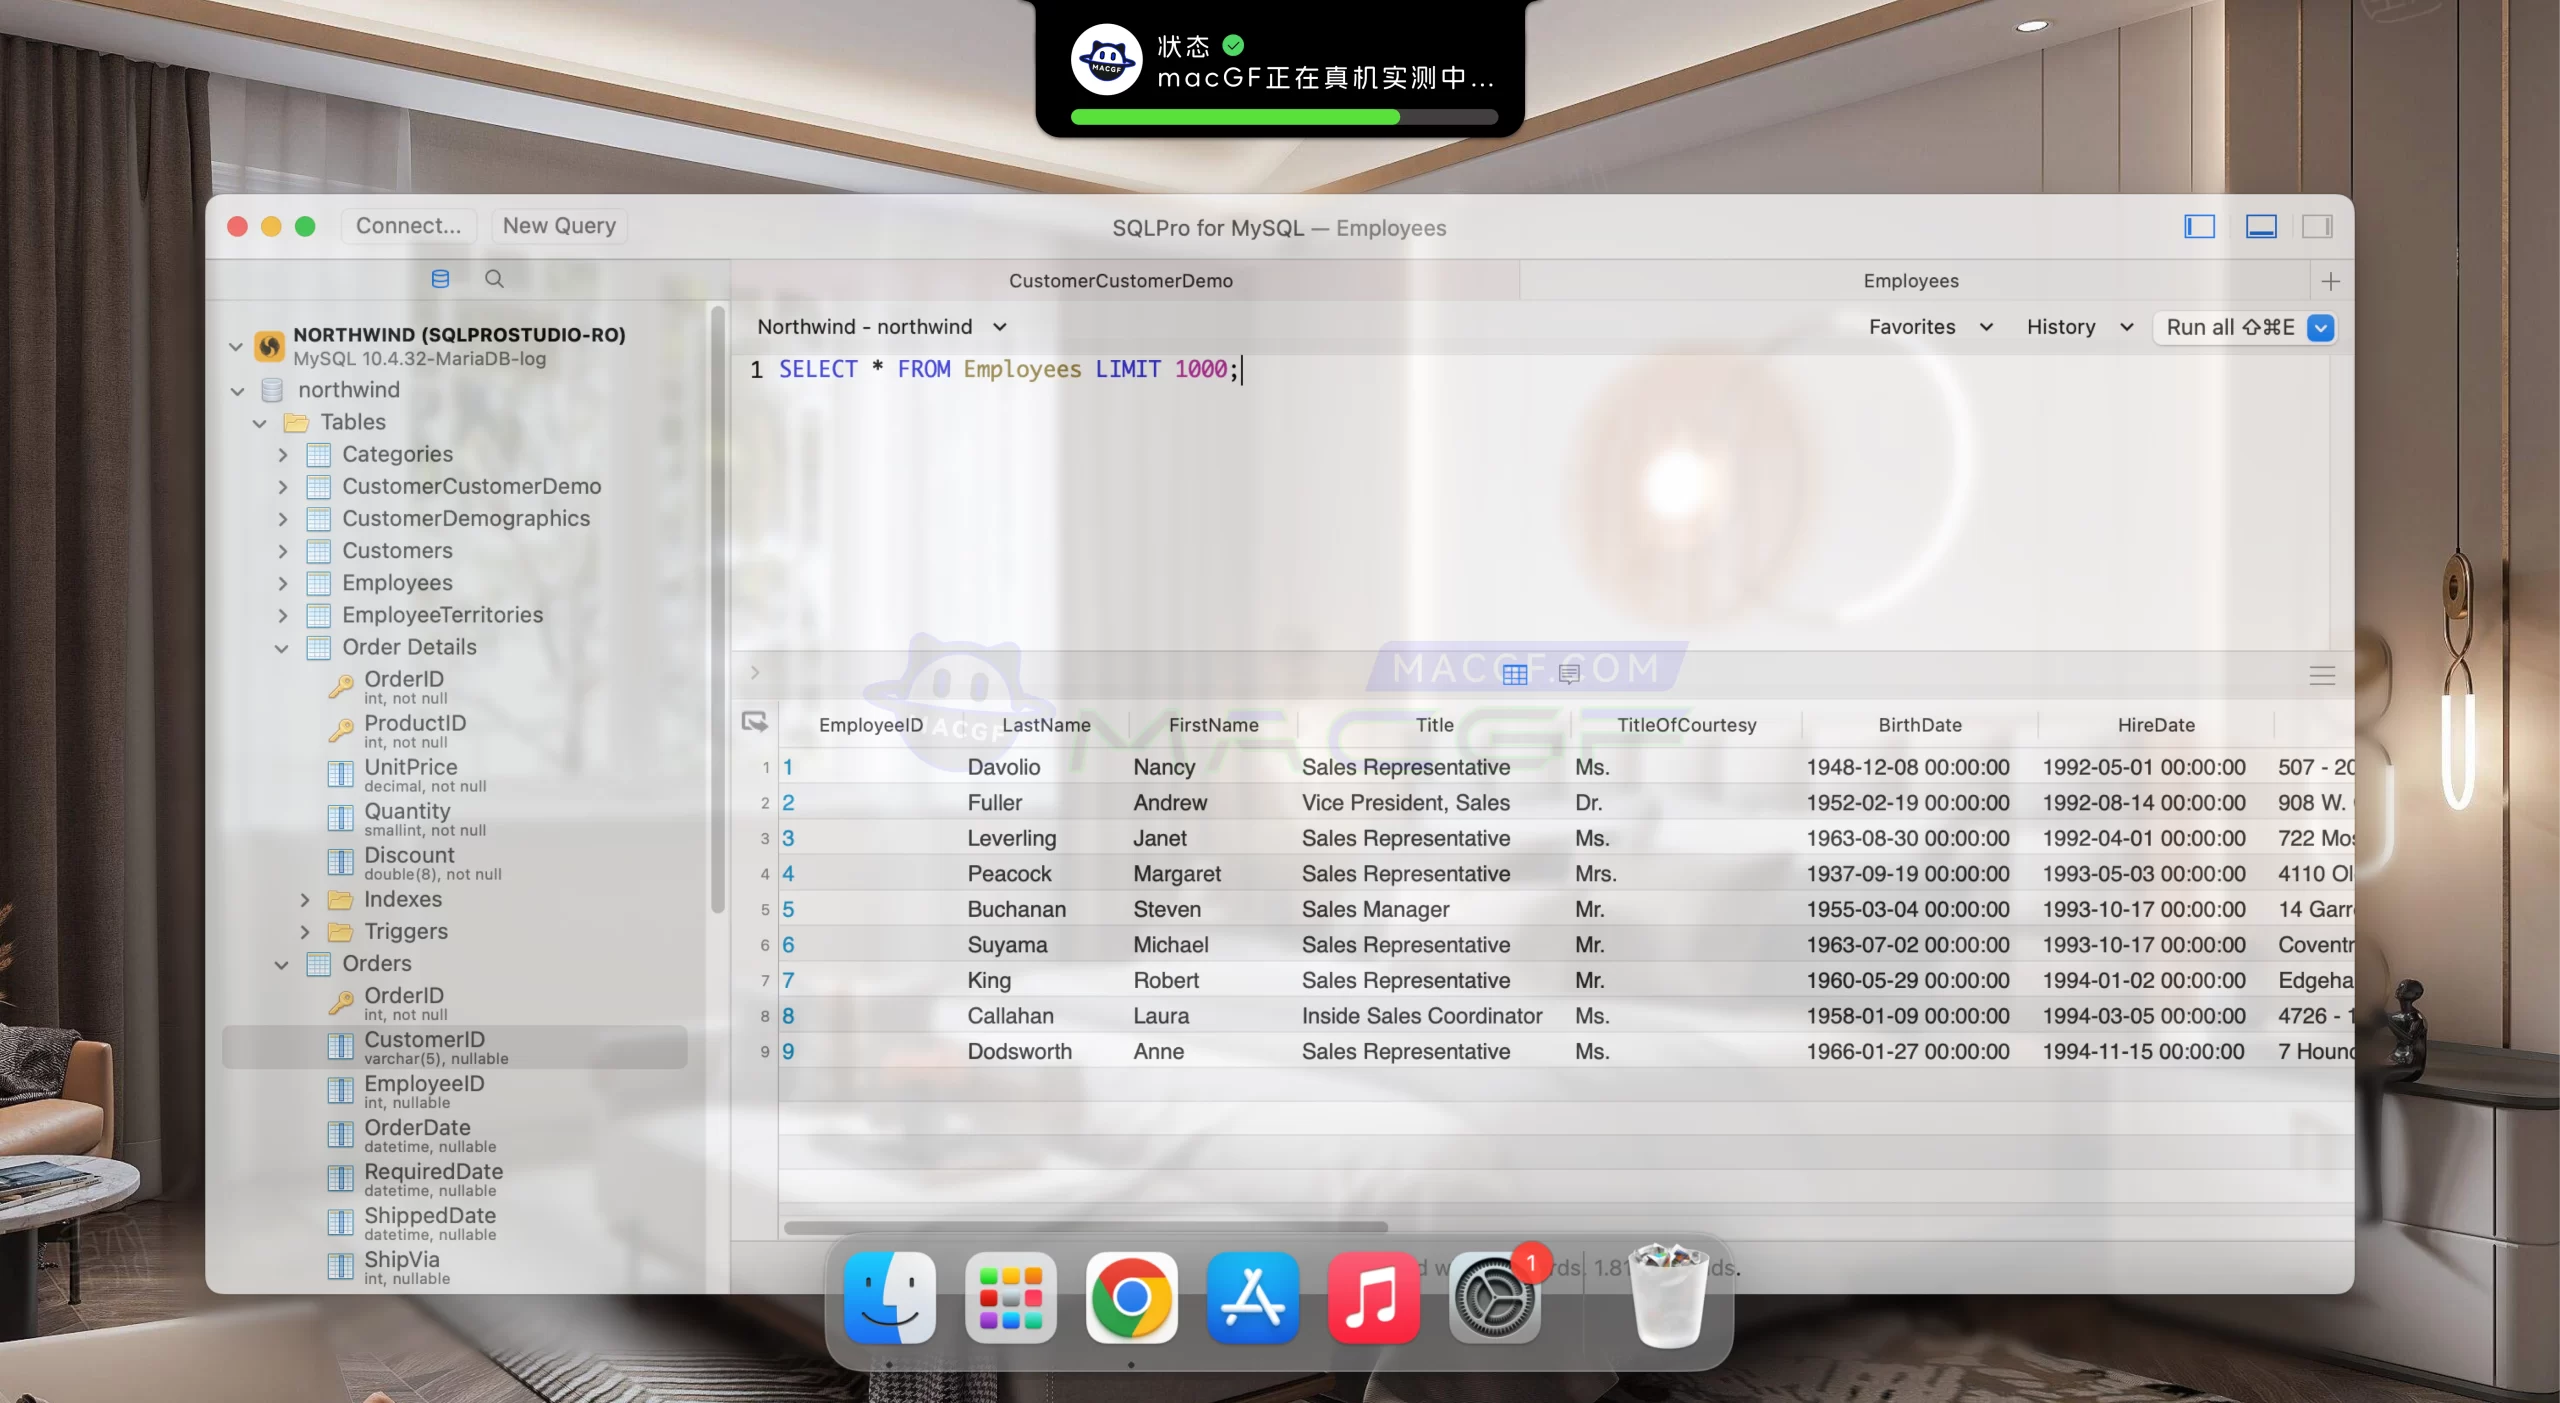Click the database icon above the sidebar
The width and height of the screenshot is (2560, 1403).
(441, 278)
